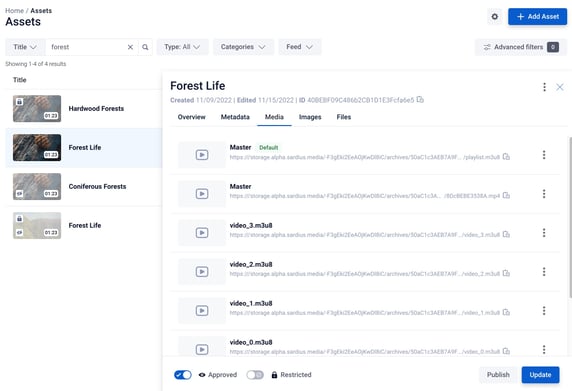Play the Master mp4 media preview
The width and height of the screenshot is (572, 391).
point(202,194)
